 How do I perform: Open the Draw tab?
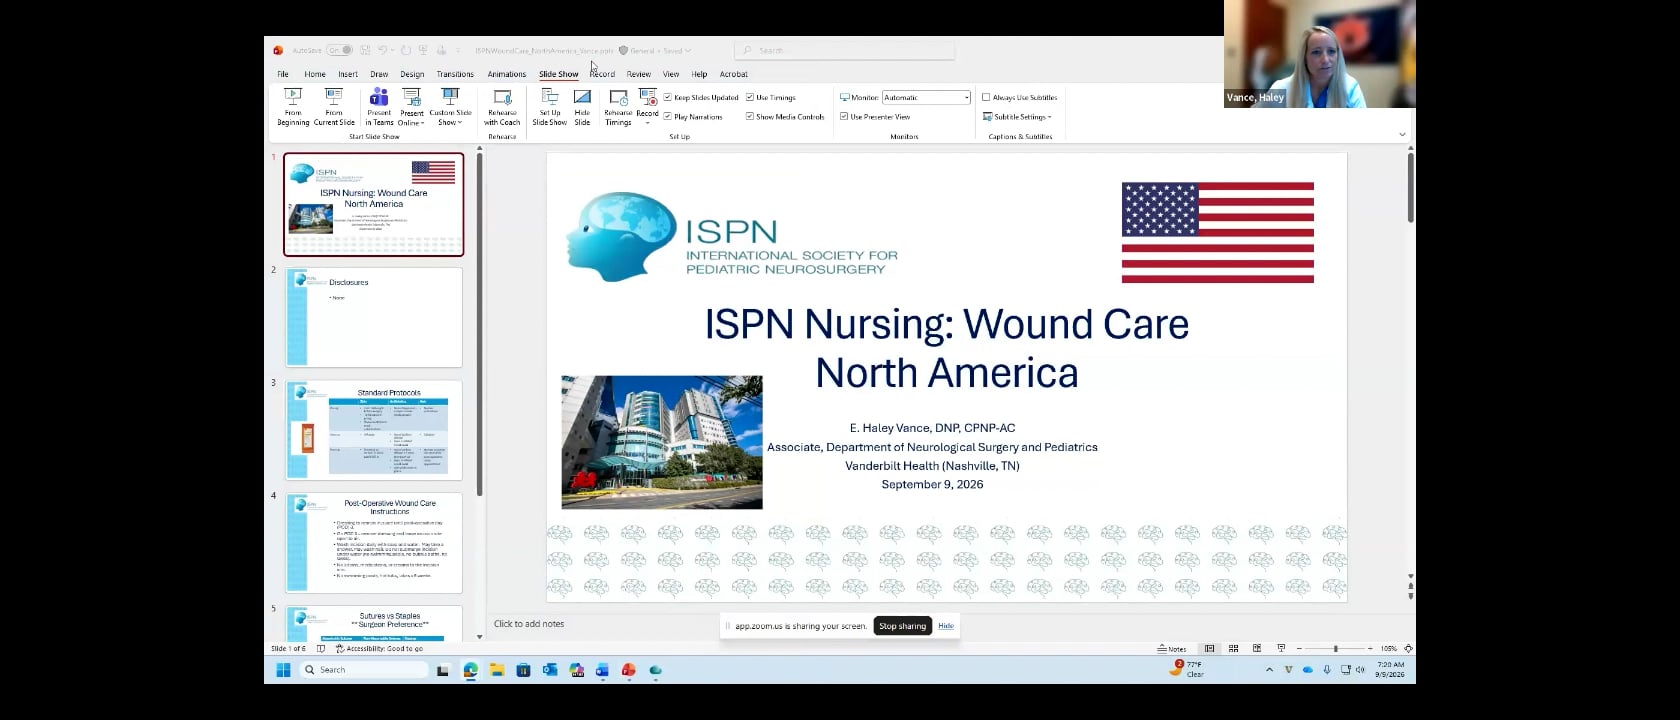[379, 74]
